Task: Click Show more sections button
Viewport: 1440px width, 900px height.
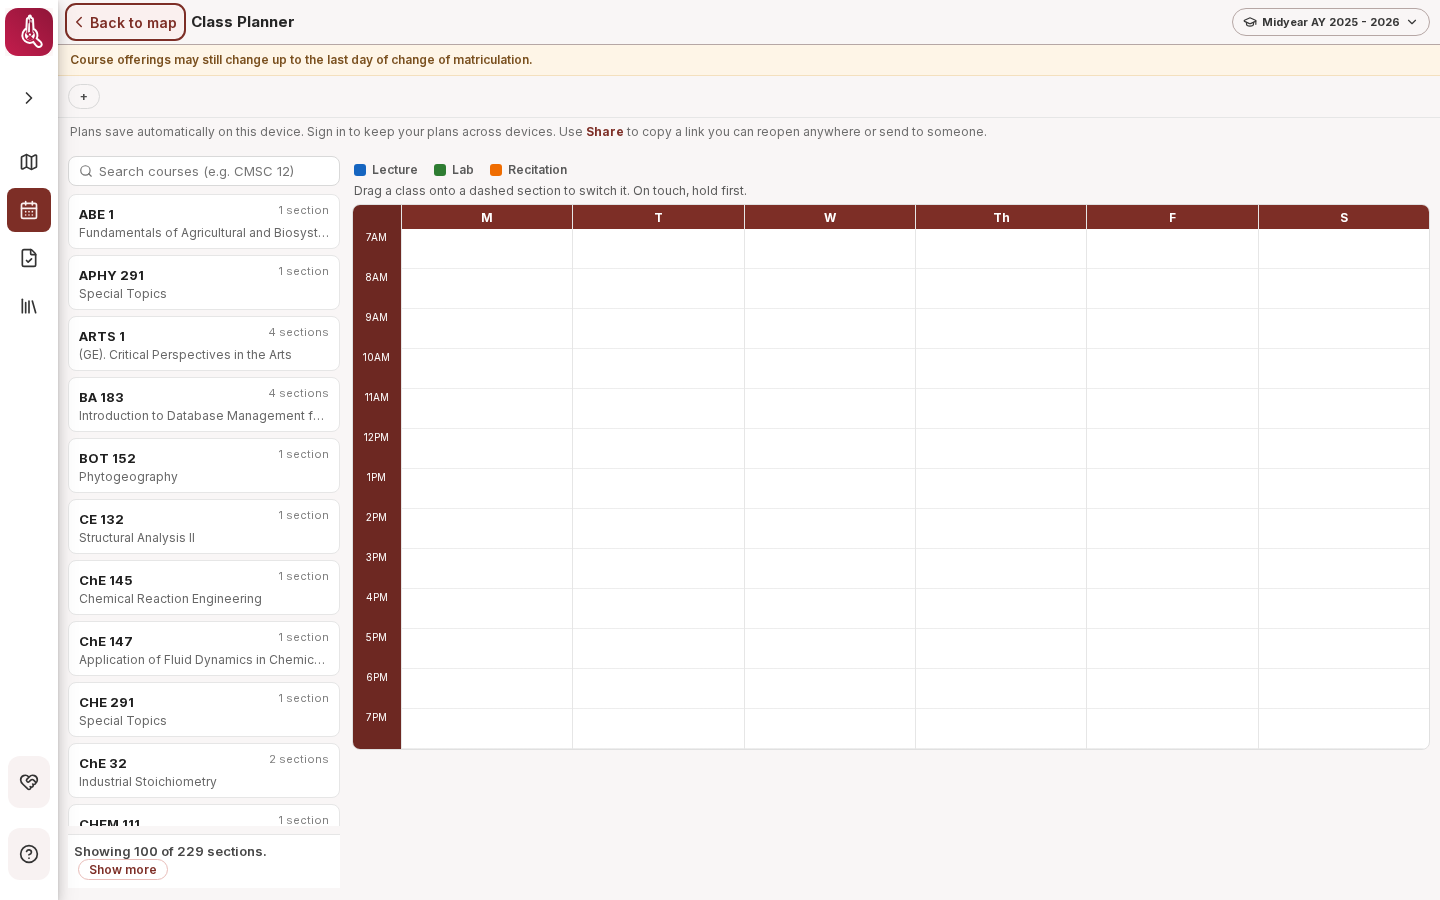Action: (123, 870)
